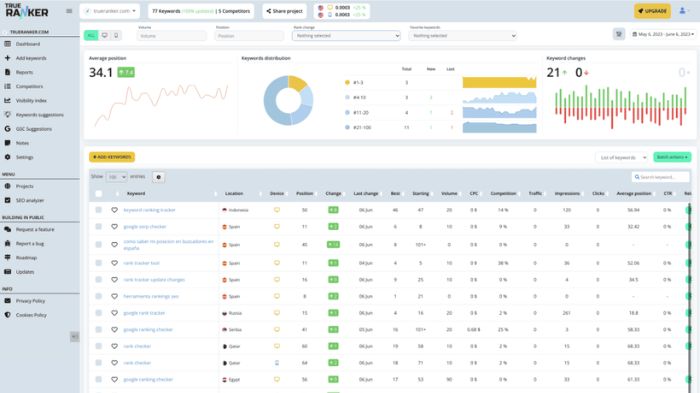700x393 pixels.
Task: Click the clear filters icon button
Action: click(x=619, y=34)
